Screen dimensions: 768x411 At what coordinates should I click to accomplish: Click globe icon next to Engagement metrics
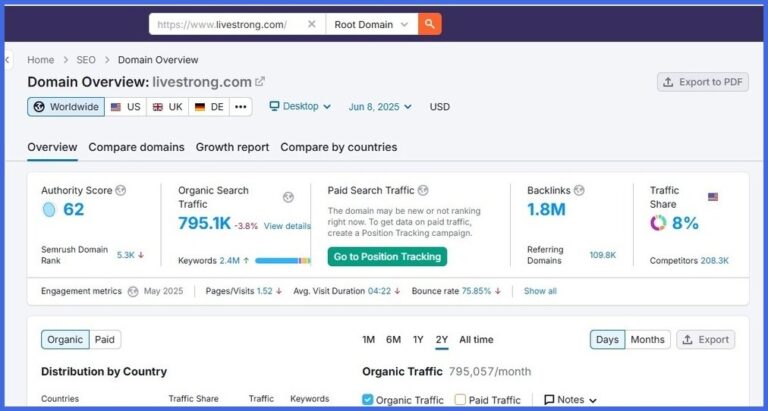pos(133,291)
